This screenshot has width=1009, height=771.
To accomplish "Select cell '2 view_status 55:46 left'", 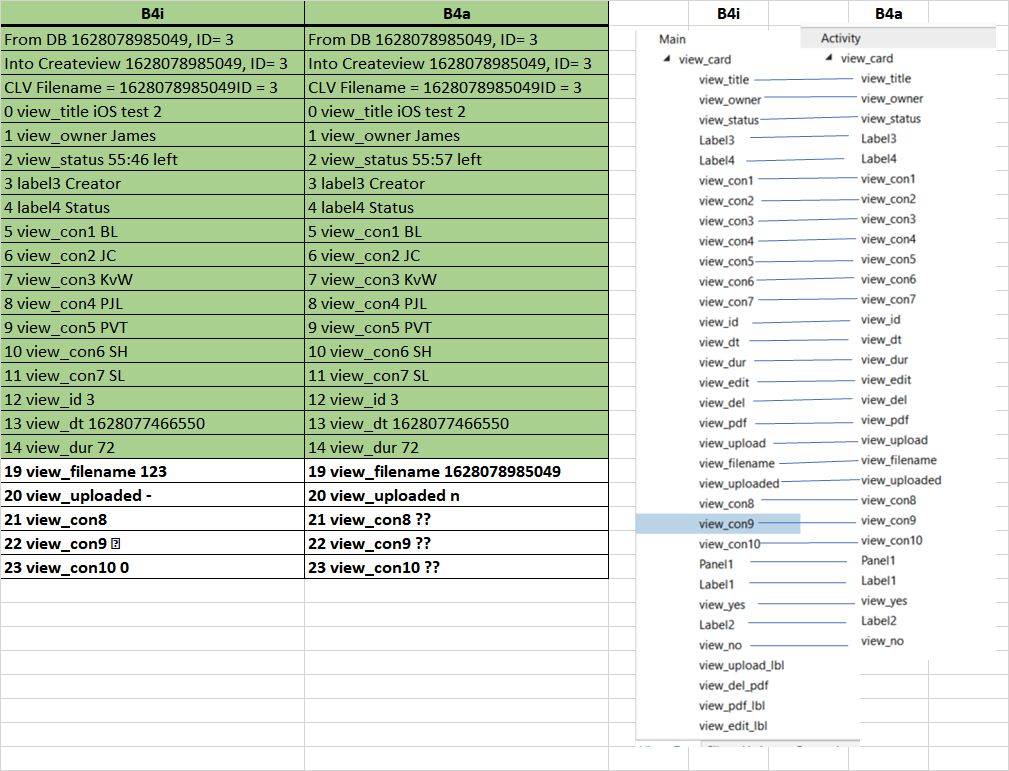I will click(x=152, y=159).
